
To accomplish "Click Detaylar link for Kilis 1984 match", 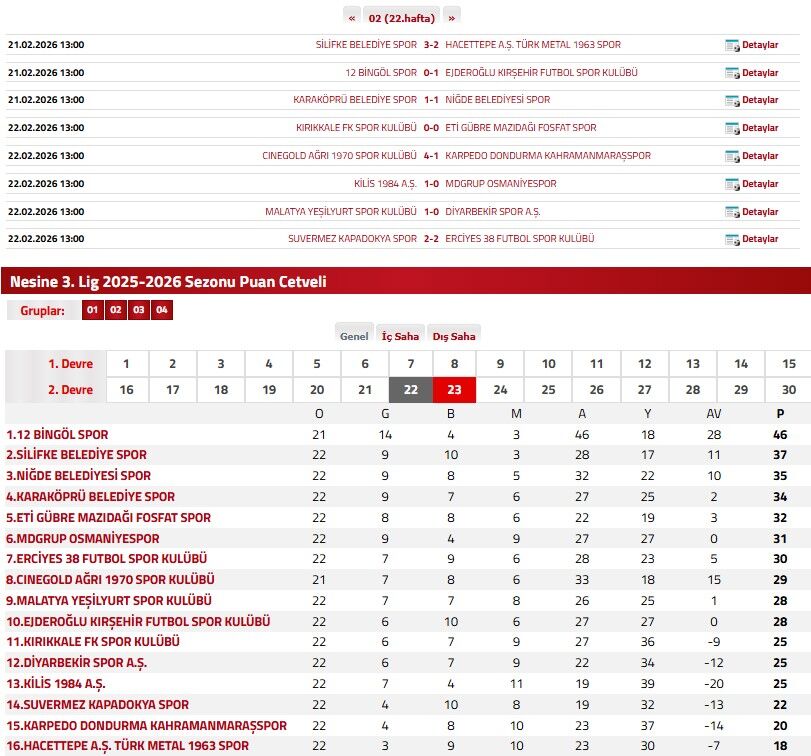I will 760,184.
